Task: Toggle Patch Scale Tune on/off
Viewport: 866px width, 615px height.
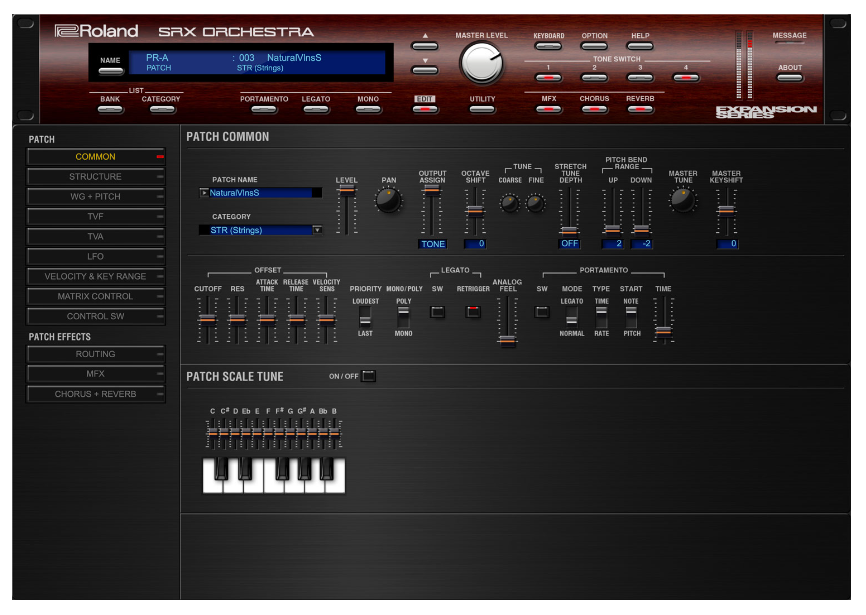Action: tap(368, 376)
